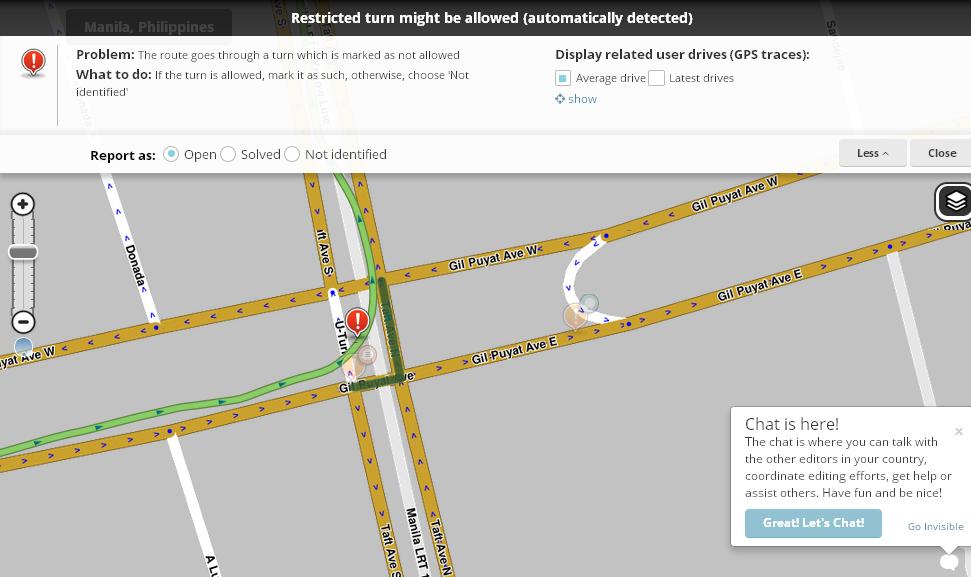Click the zoom in plus icon

coord(22,204)
